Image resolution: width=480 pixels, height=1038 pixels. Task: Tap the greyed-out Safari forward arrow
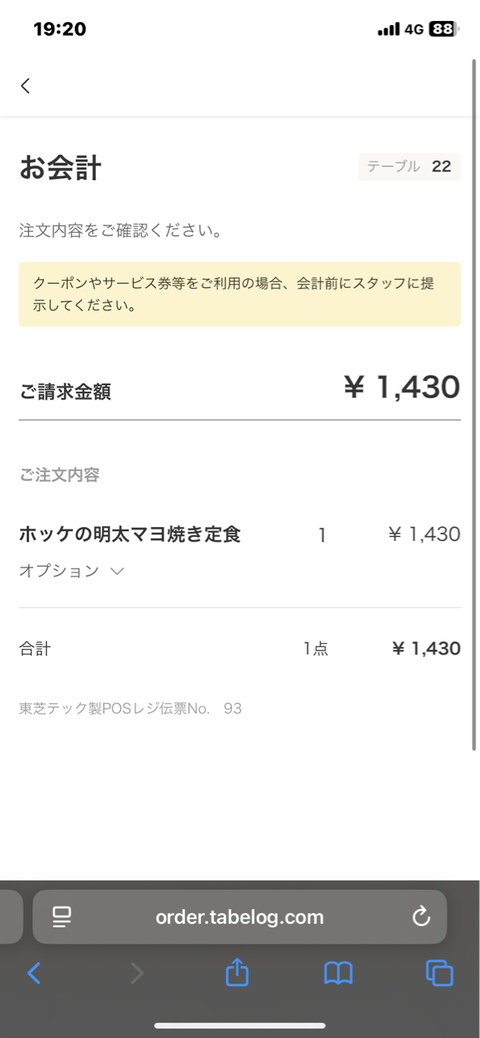[136, 973]
